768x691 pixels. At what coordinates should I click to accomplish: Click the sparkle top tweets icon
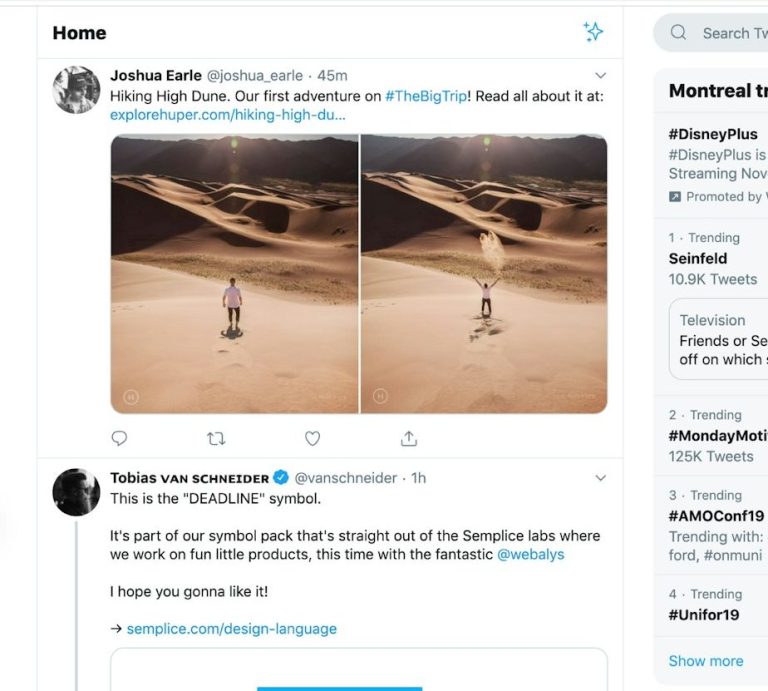click(593, 32)
